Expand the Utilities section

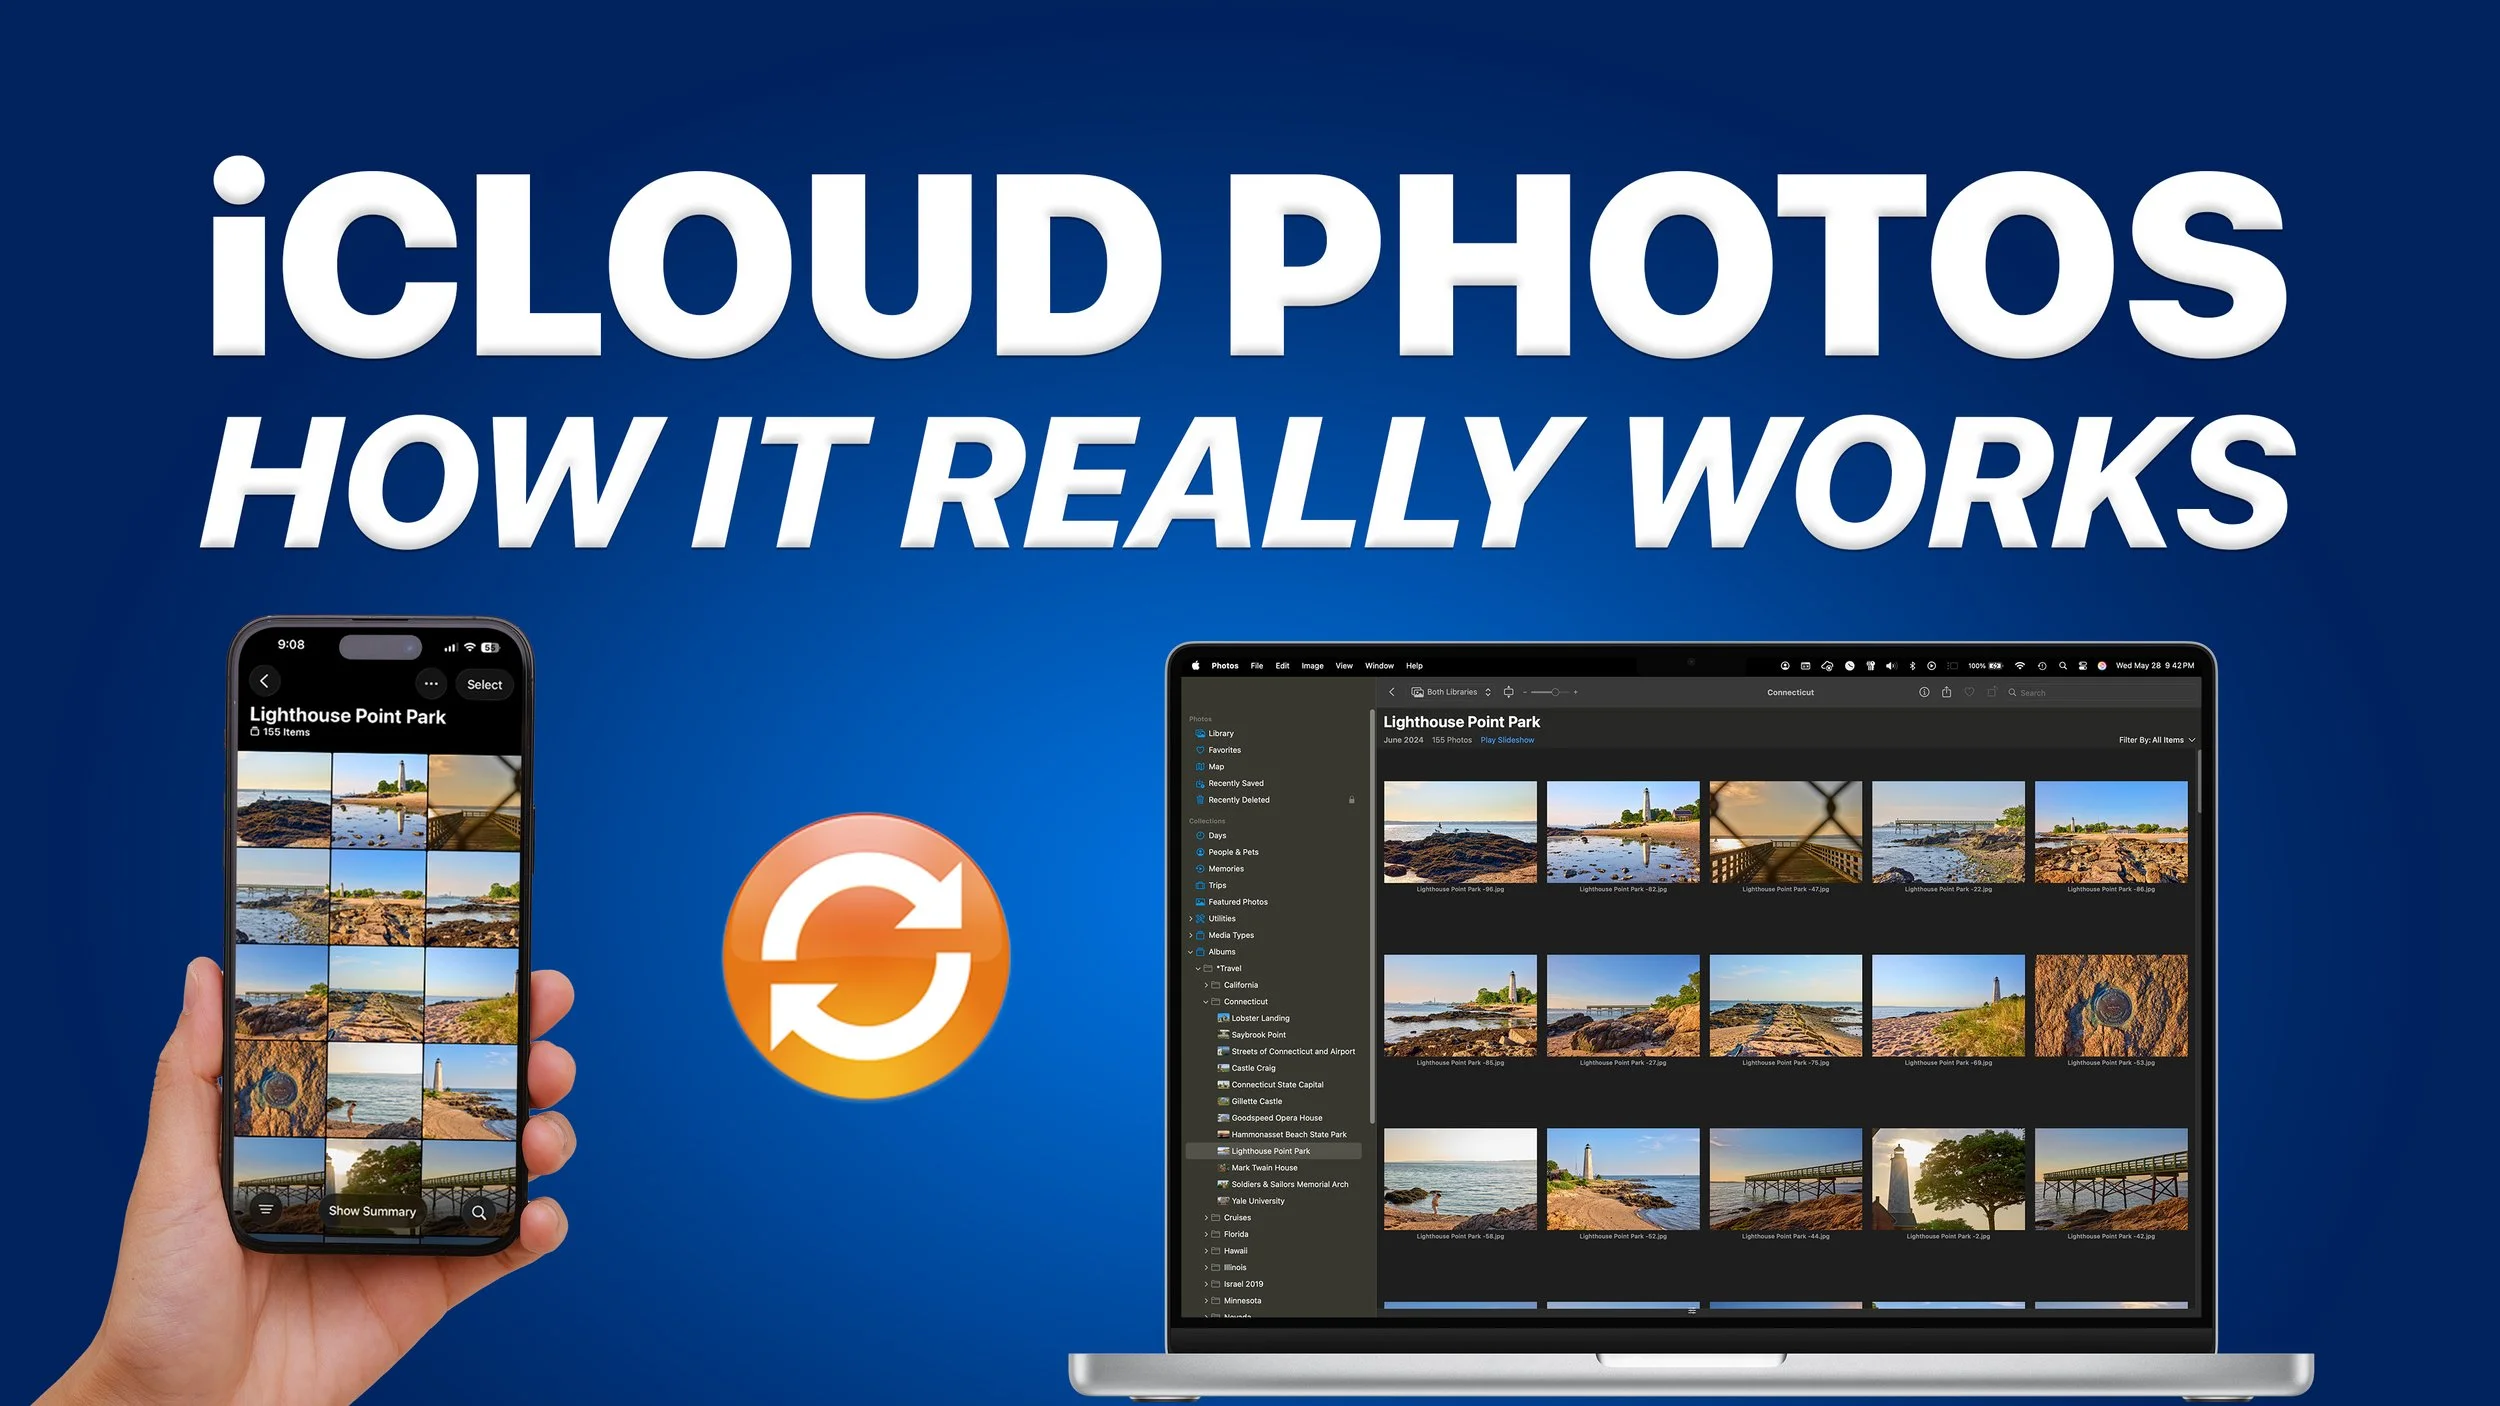click(1190, 919)
